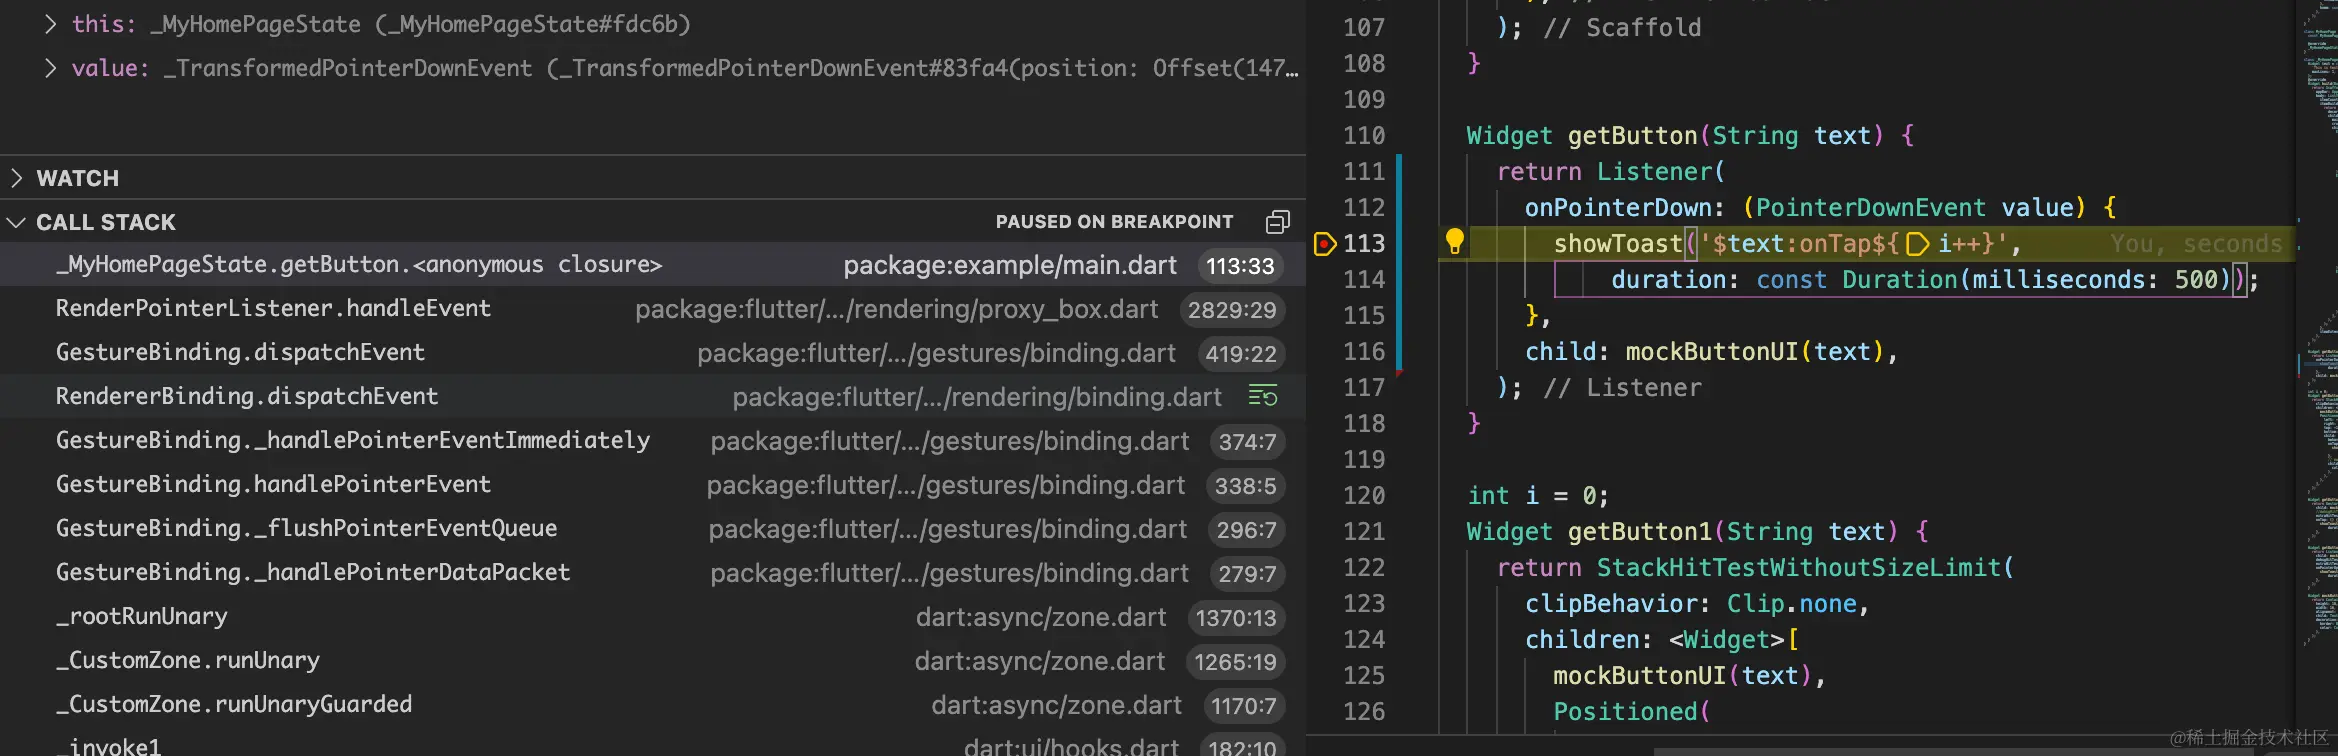Expand the 'value: _TransformedPointerDownEvent' variable

point(50,68)
